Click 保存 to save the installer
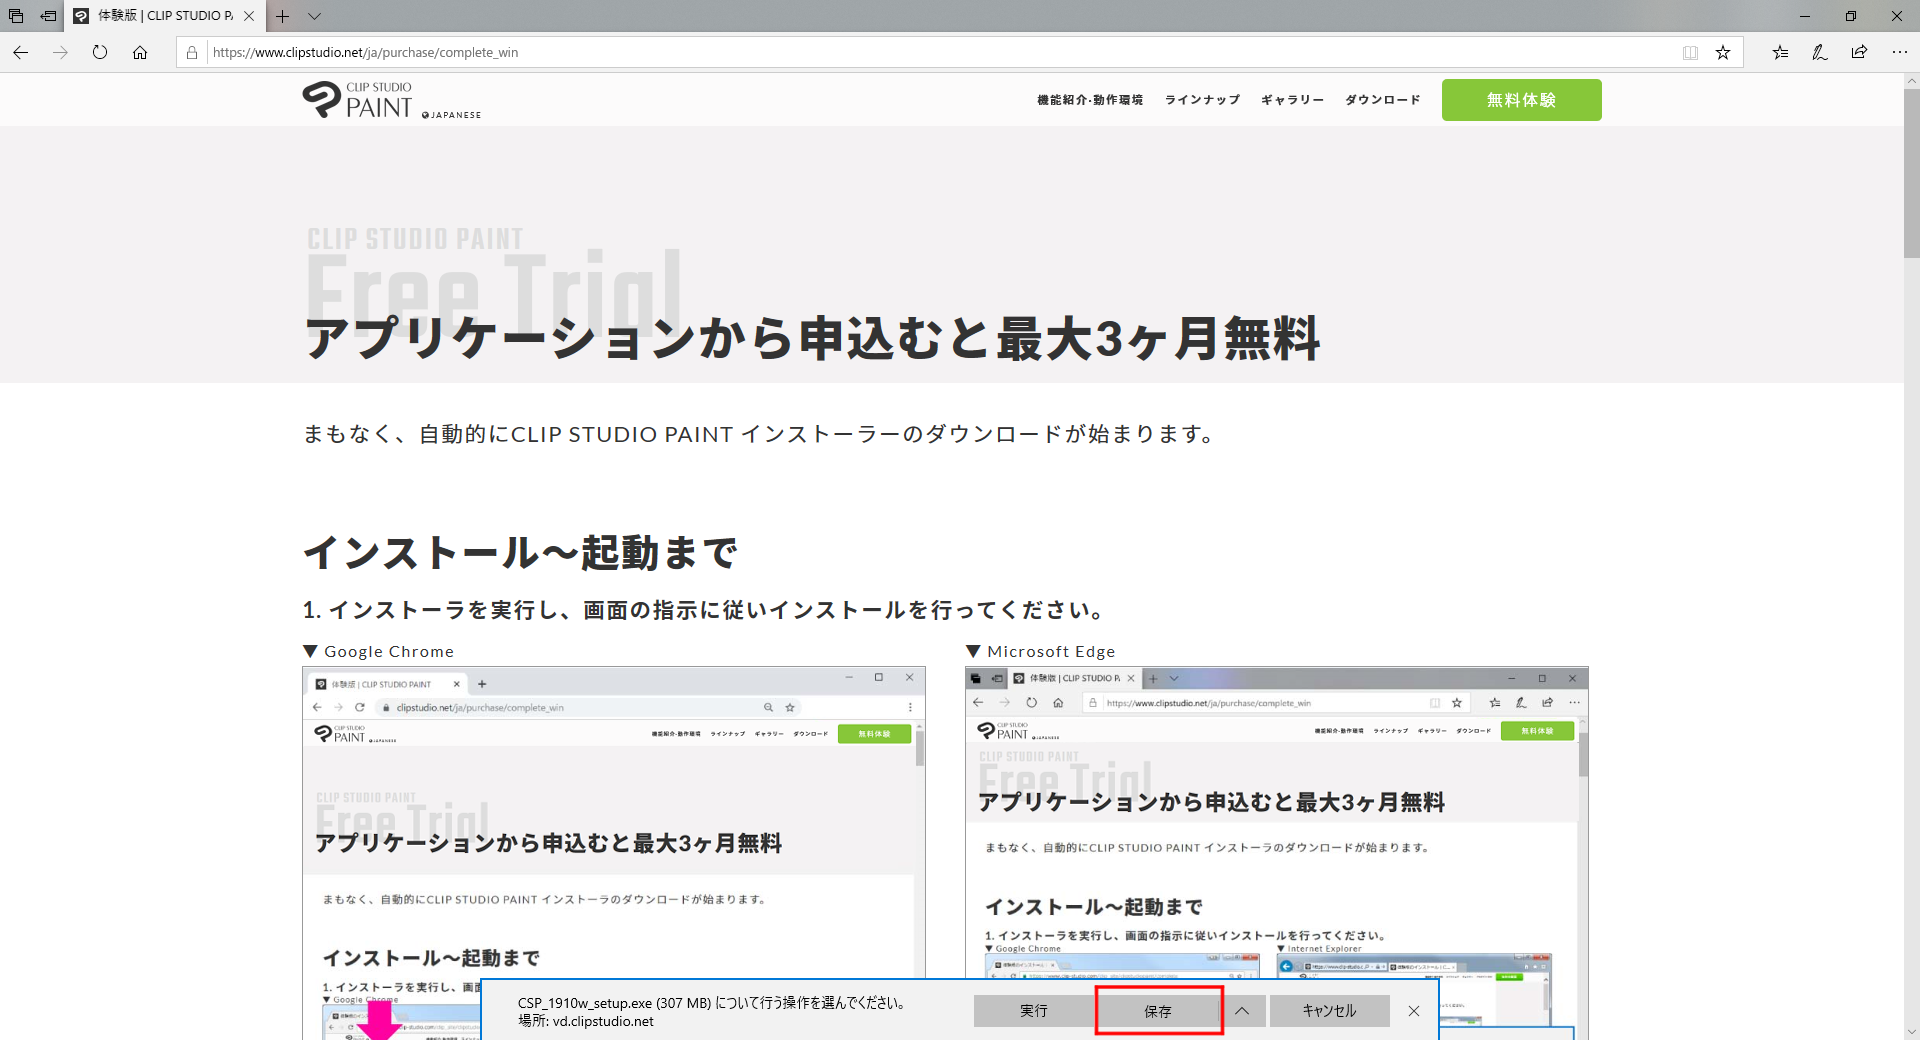The image size is (1920, 1040). [1158, 1011]
